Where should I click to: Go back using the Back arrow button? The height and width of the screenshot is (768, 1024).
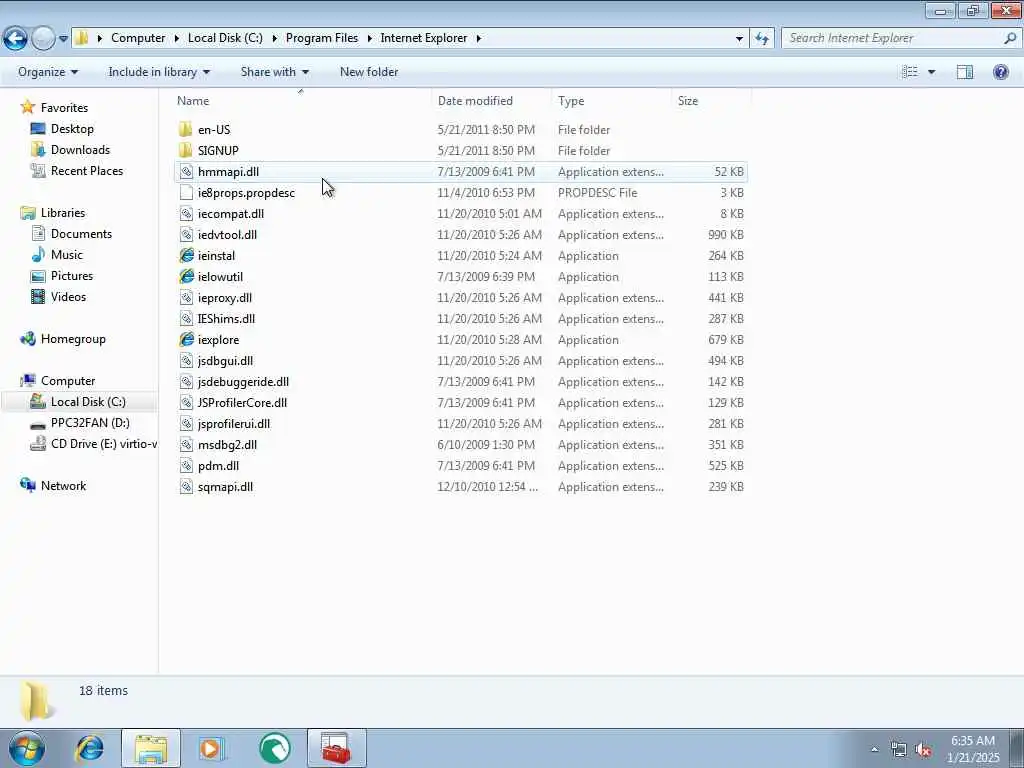click(15, 39)
